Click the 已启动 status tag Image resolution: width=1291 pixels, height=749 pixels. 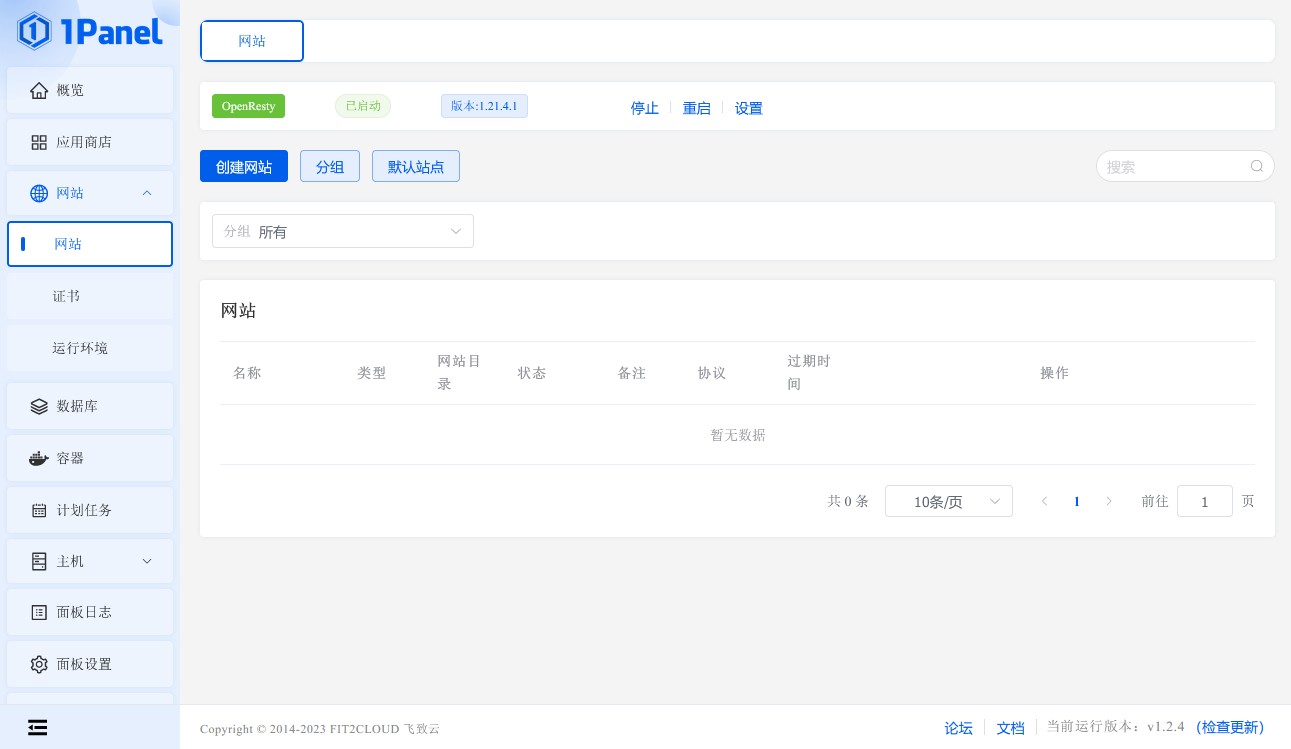coord(363,106)
